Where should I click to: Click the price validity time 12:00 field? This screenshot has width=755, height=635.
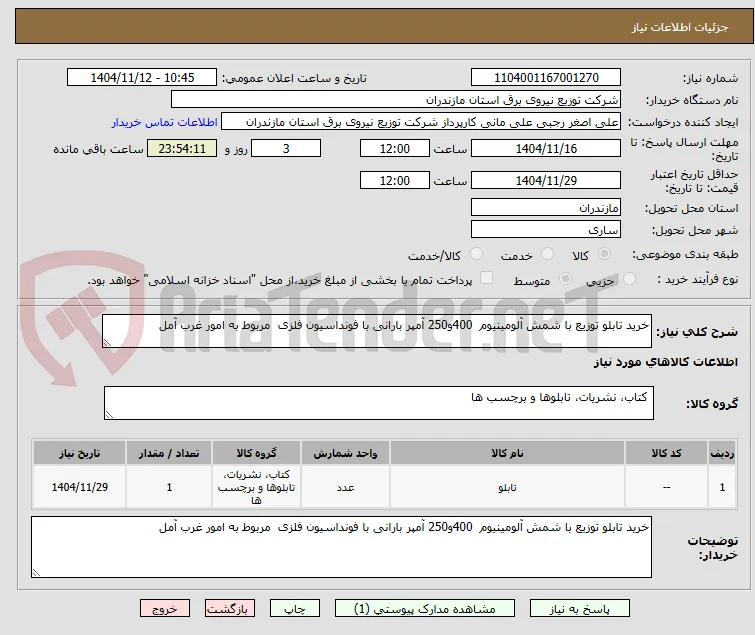(x=395, y=181)
